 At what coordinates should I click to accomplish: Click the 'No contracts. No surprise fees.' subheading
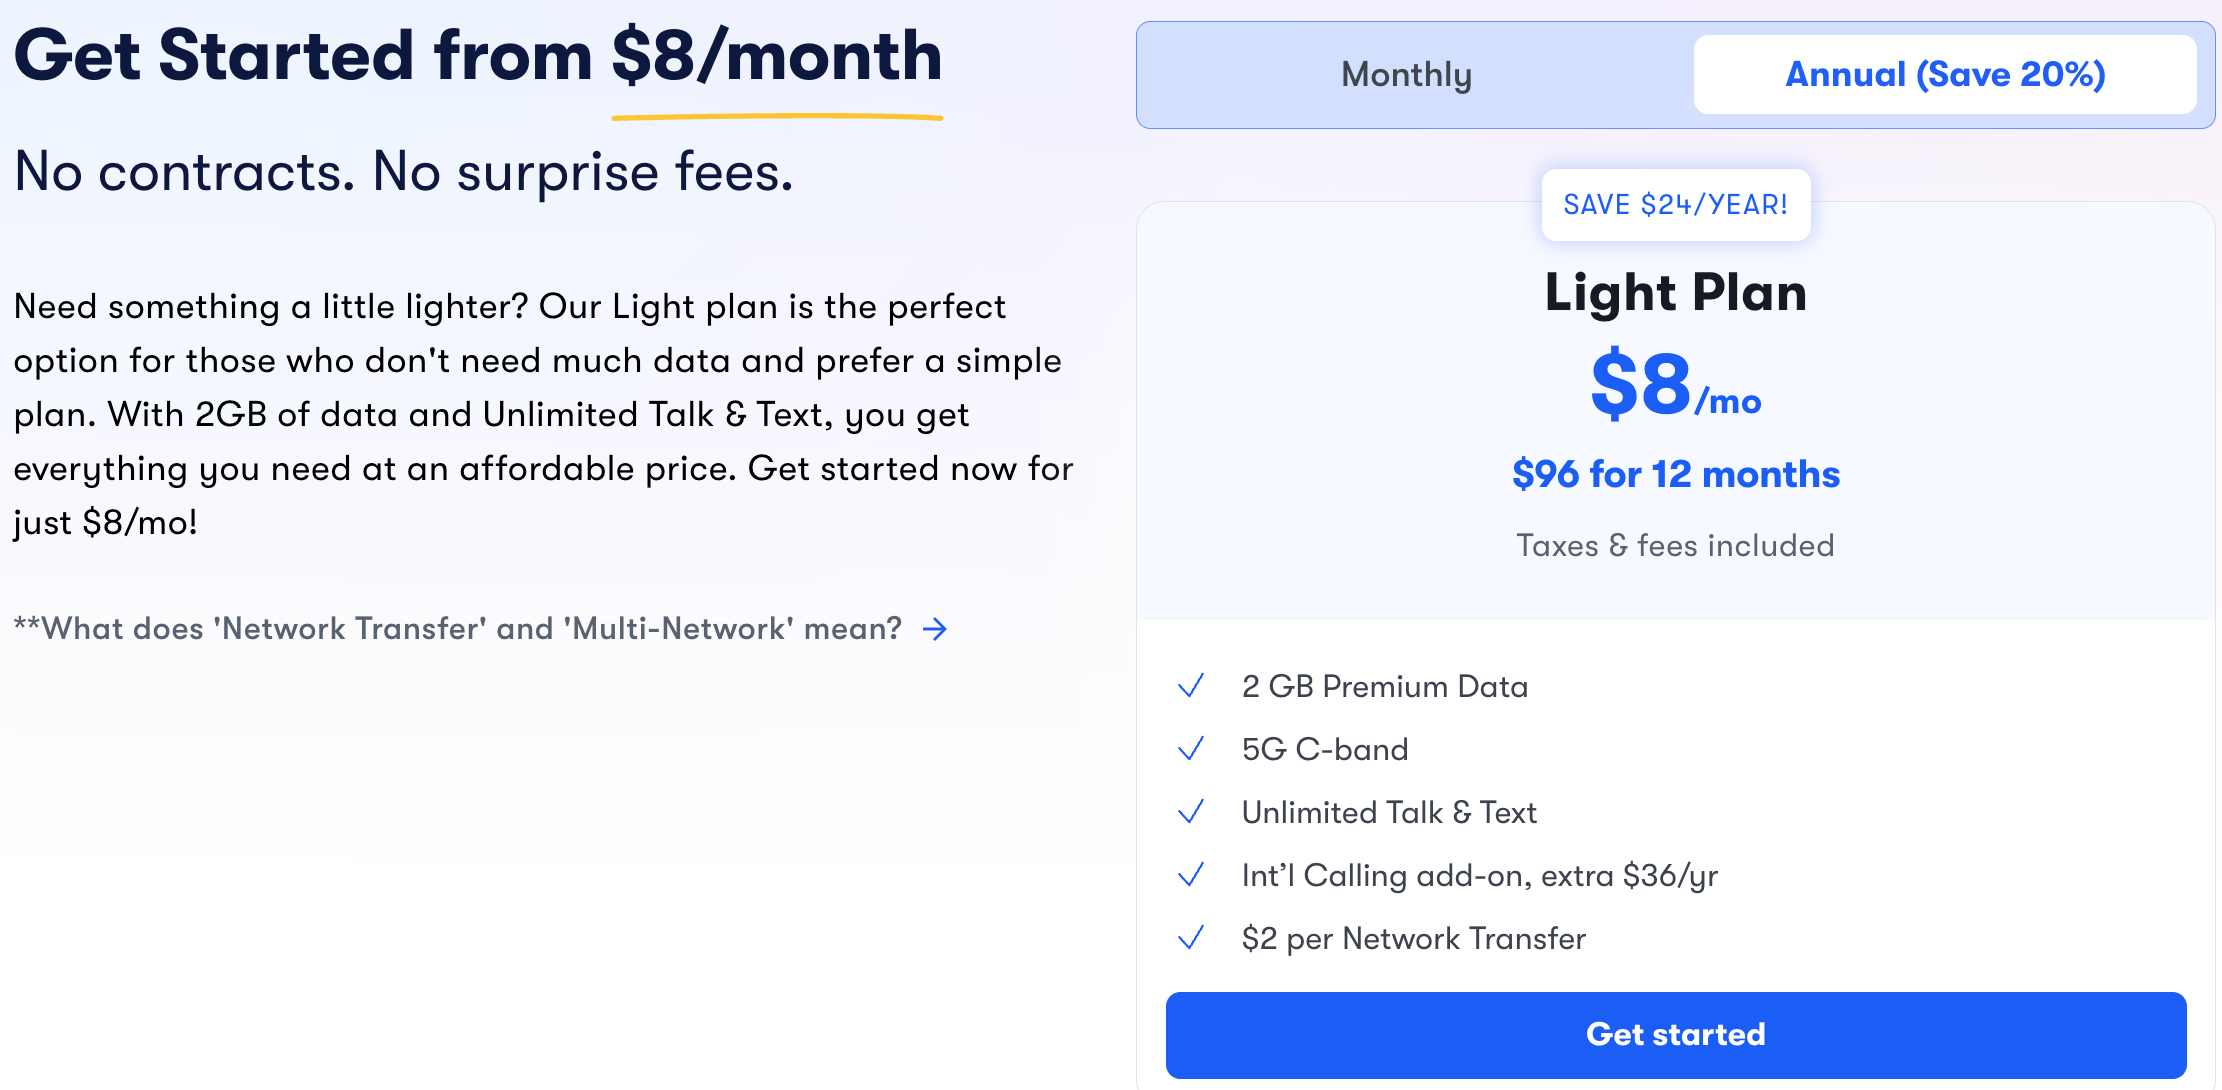(x=404, y=172)
